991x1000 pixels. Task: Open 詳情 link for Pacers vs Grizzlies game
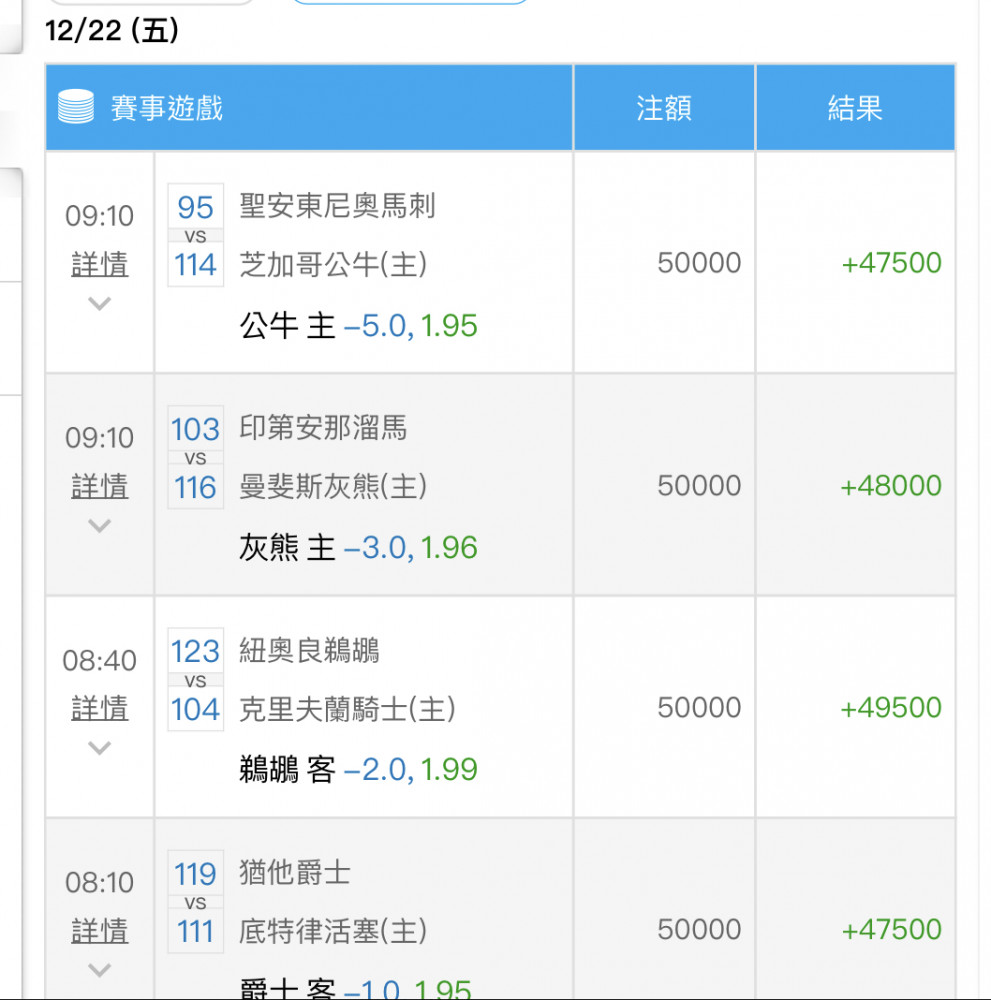click(x=99, y=487)
